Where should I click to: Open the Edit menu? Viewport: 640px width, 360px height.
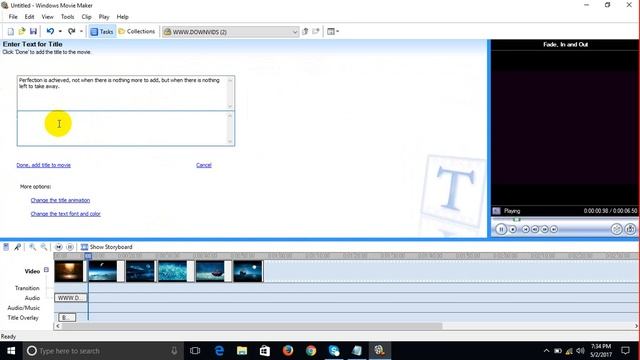pos(29,17)
